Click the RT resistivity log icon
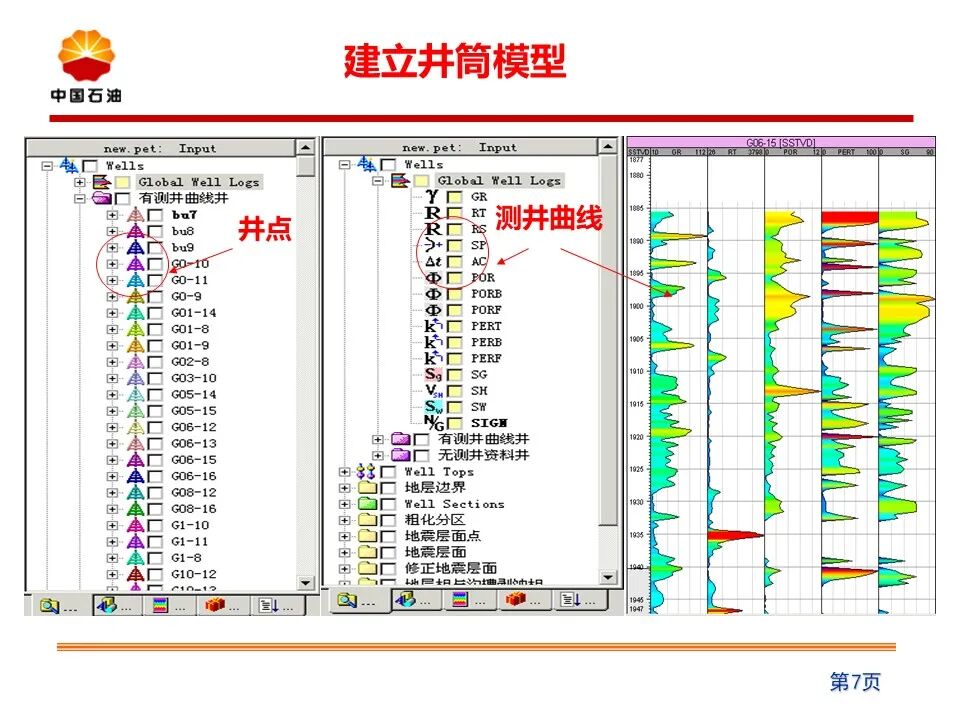 (433, 212)
